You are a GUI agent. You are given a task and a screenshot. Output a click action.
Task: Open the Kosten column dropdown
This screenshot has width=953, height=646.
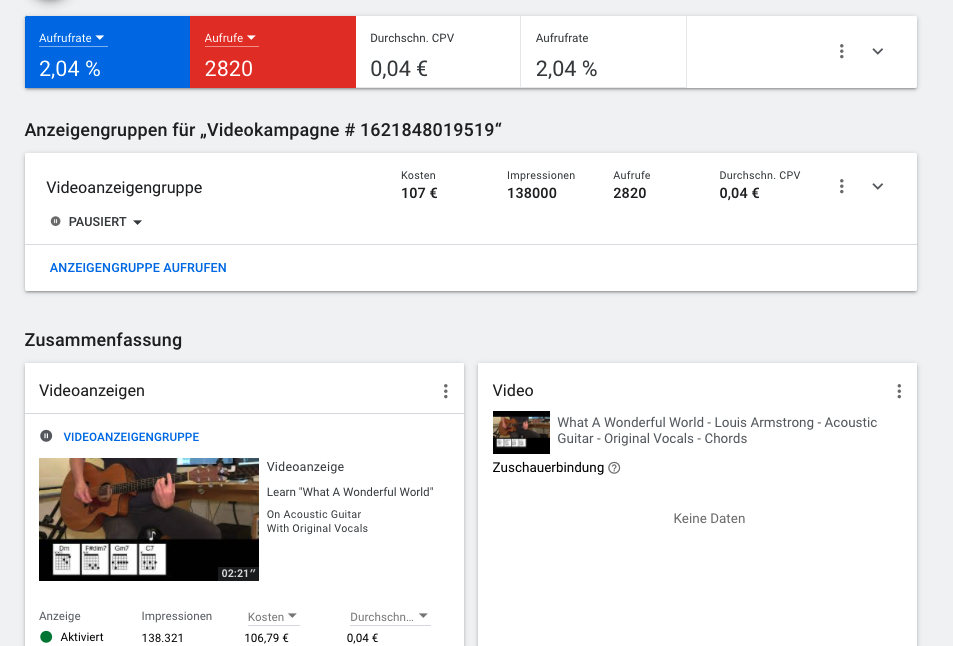272,617
